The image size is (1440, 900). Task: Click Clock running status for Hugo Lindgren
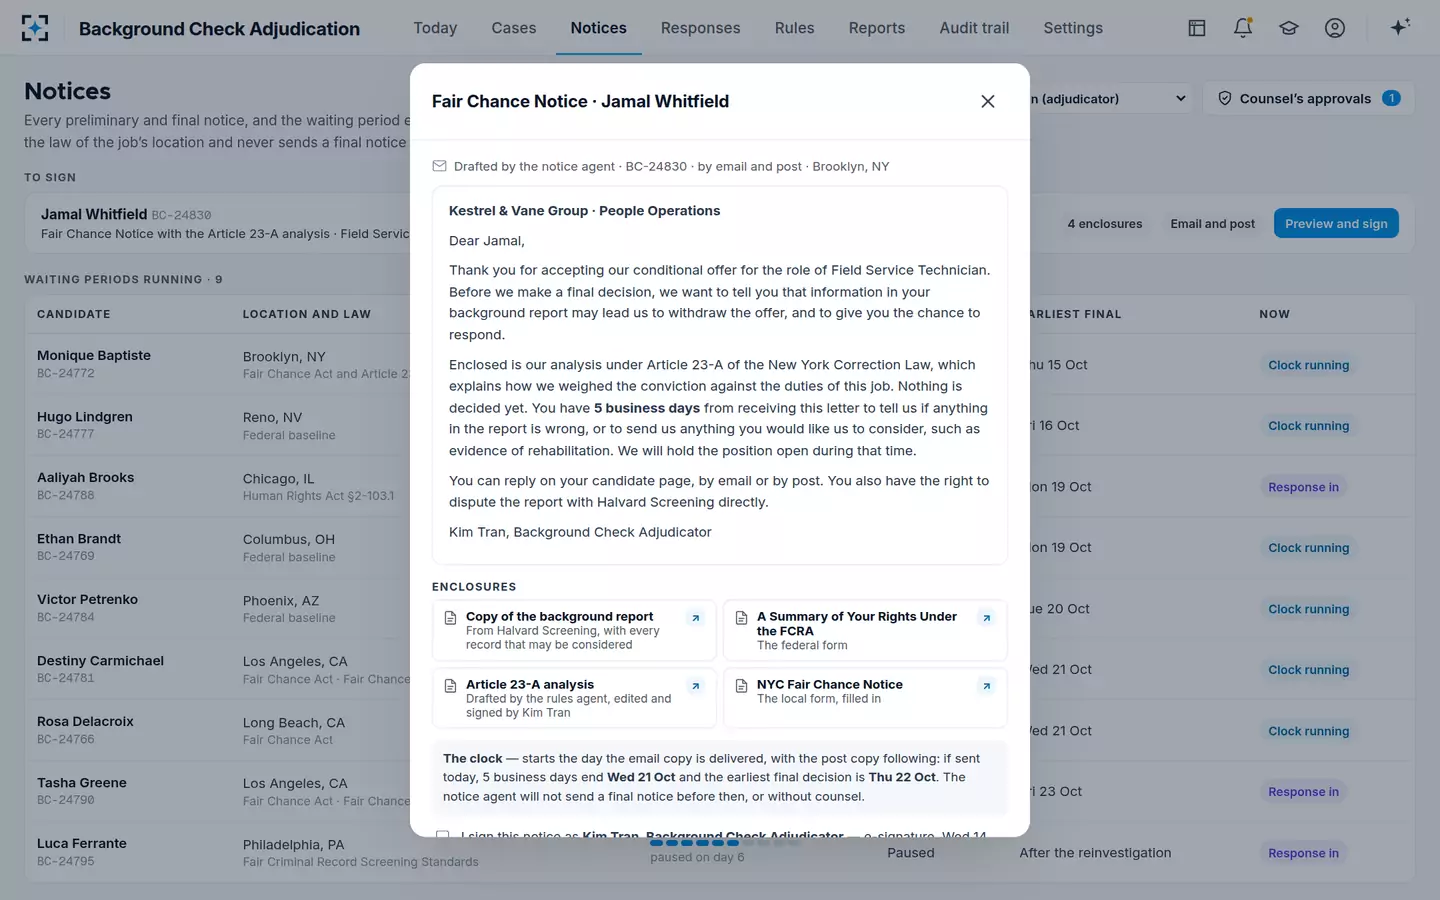pyautogui.click(x=1308, y=426)
